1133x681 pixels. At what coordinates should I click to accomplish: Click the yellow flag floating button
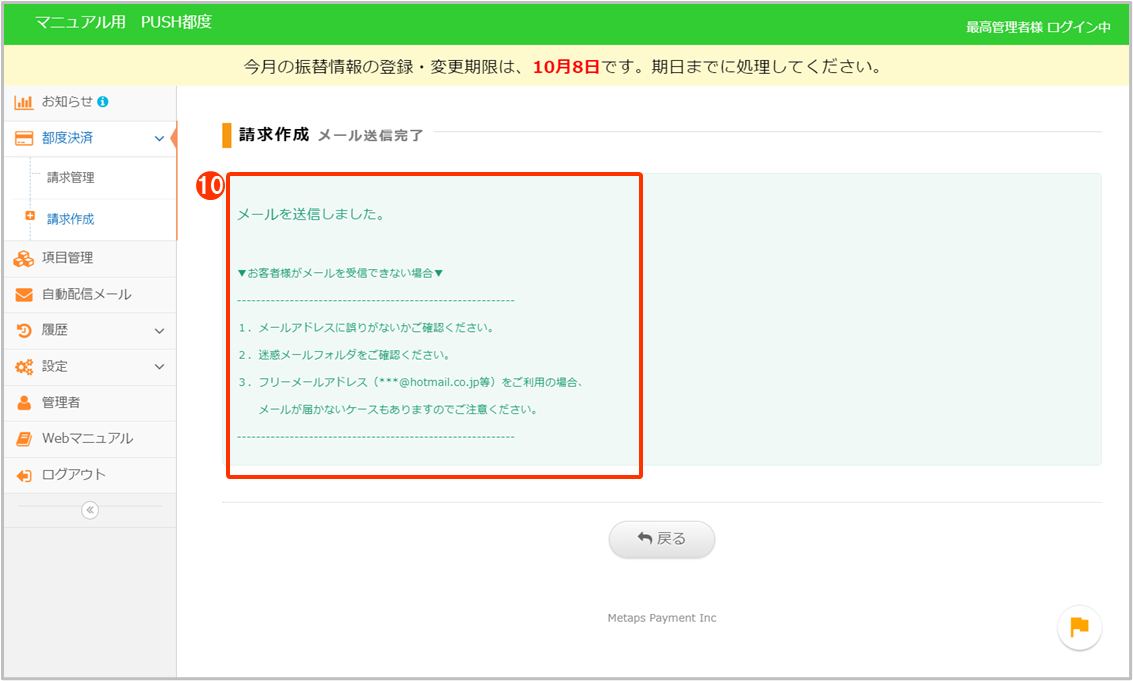click(1079, 628)
